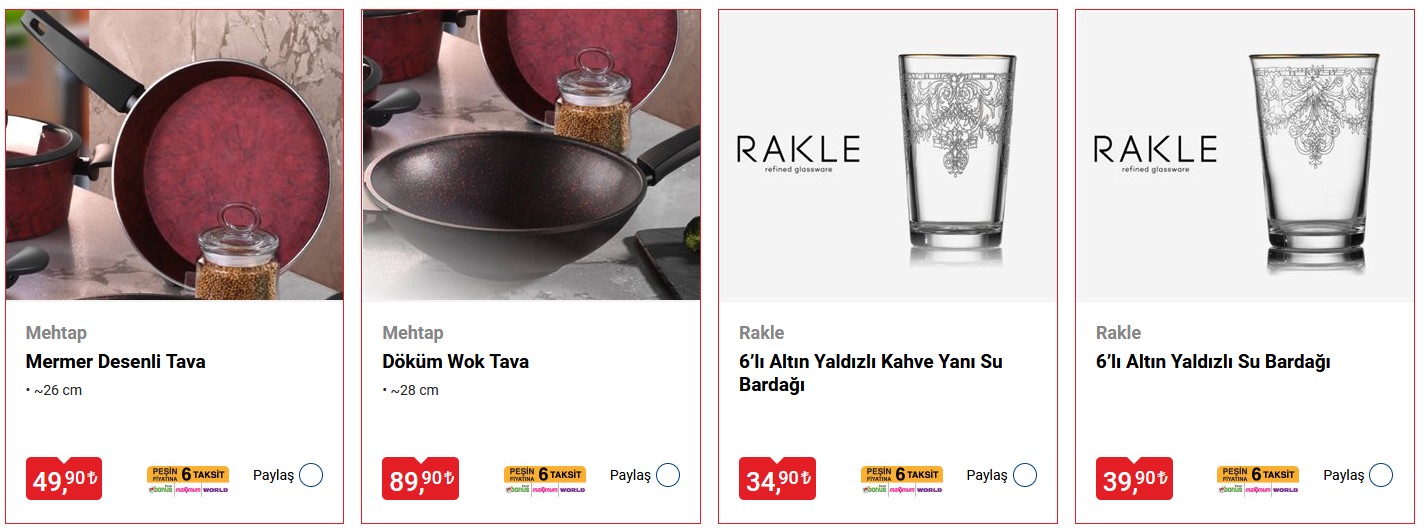The height and width of the screenshot is (528, 1424).
Task: Open 6'lı Altın Yaldızlı Kahve Yanı Su Bardağı title
Action: coord(871,373)
